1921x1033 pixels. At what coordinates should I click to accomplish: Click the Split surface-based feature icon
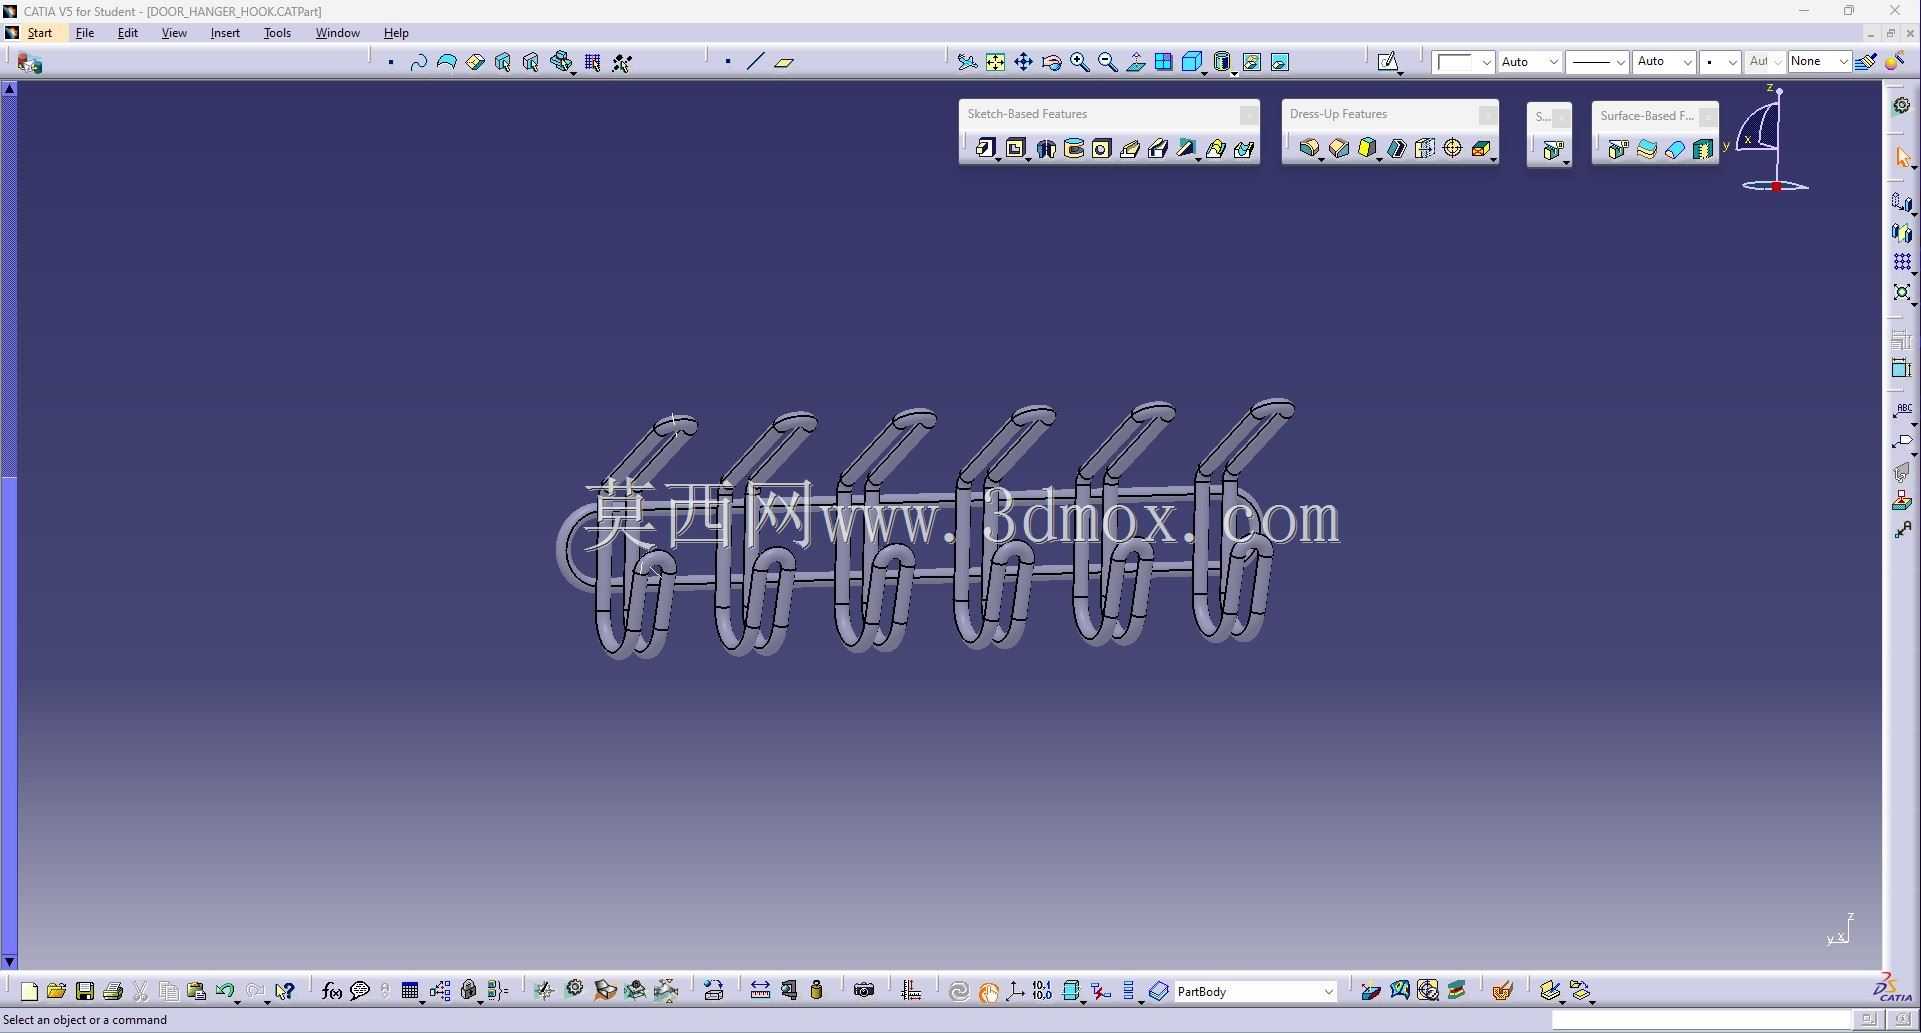point(1618,149)
